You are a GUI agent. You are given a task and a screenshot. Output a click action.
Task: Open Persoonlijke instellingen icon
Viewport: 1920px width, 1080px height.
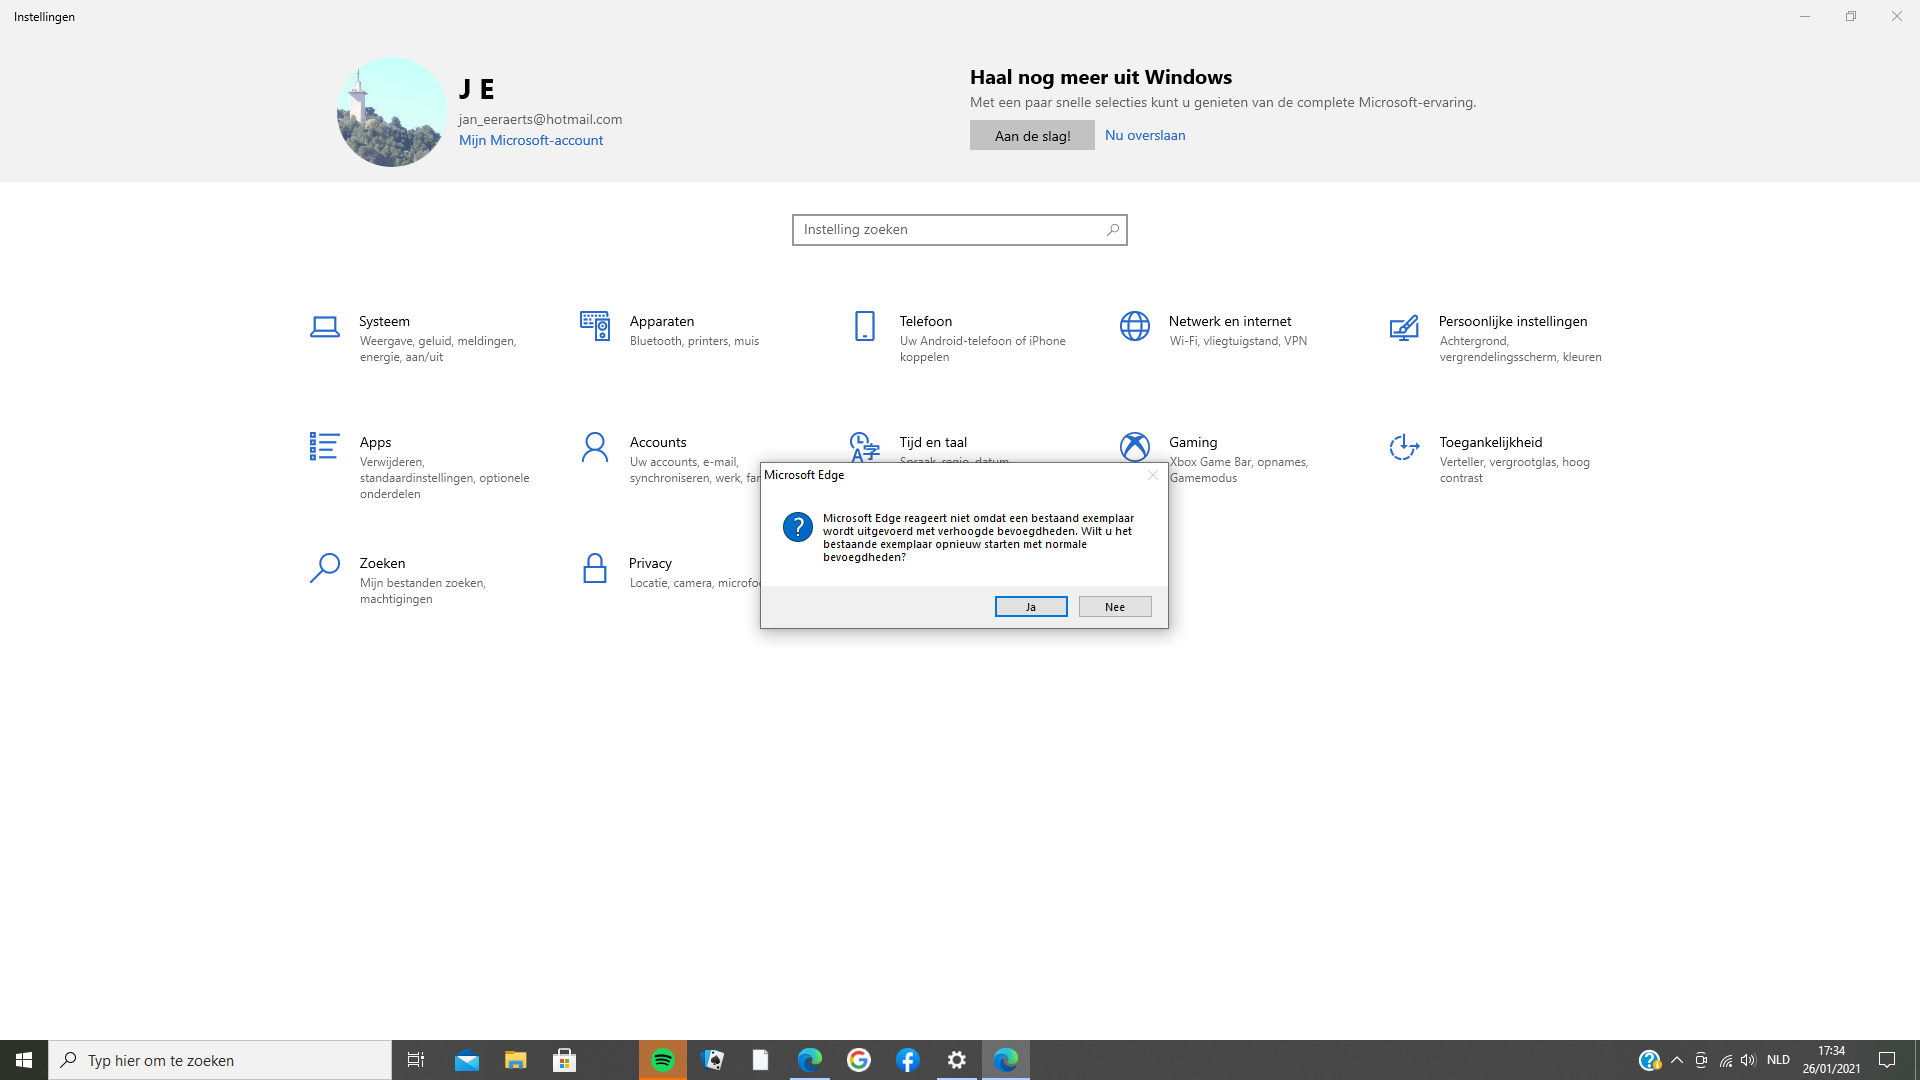pyautogui.click(x=1404, y=327)
